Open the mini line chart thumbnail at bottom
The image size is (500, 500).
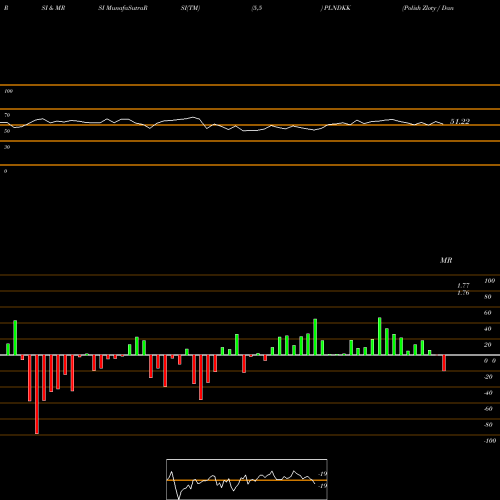247,479
